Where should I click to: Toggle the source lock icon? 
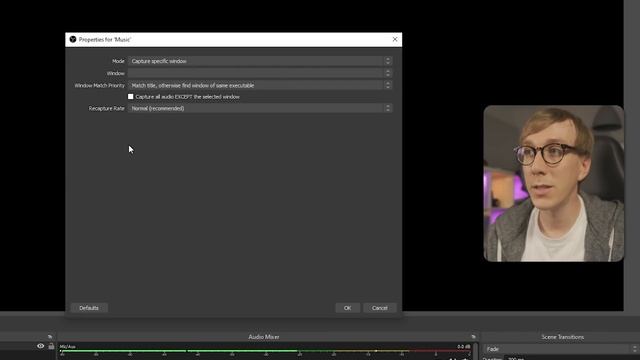coord(51,346)
